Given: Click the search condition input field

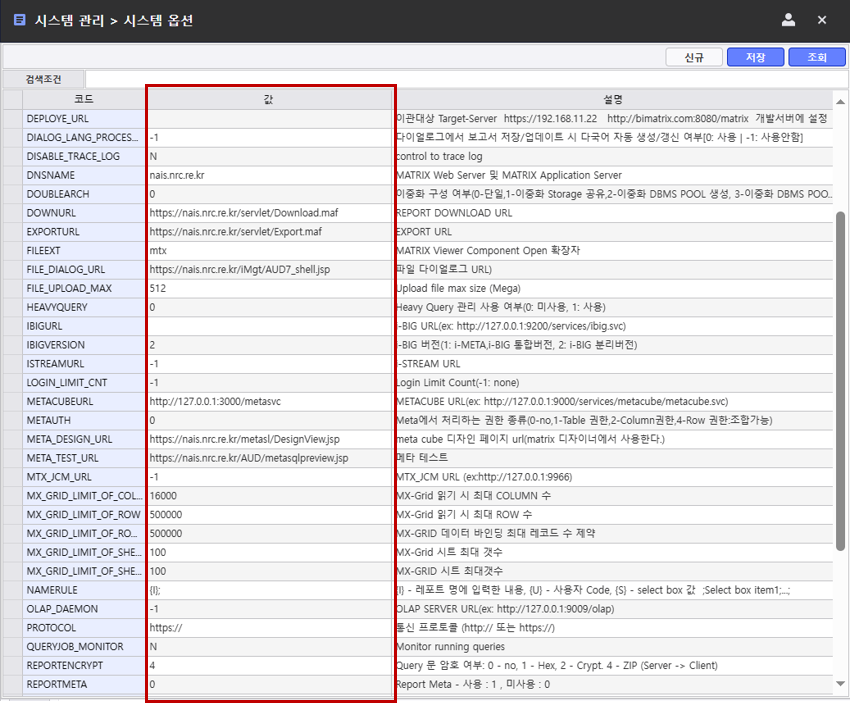Looking at the screenshot, I should point(460,79).
